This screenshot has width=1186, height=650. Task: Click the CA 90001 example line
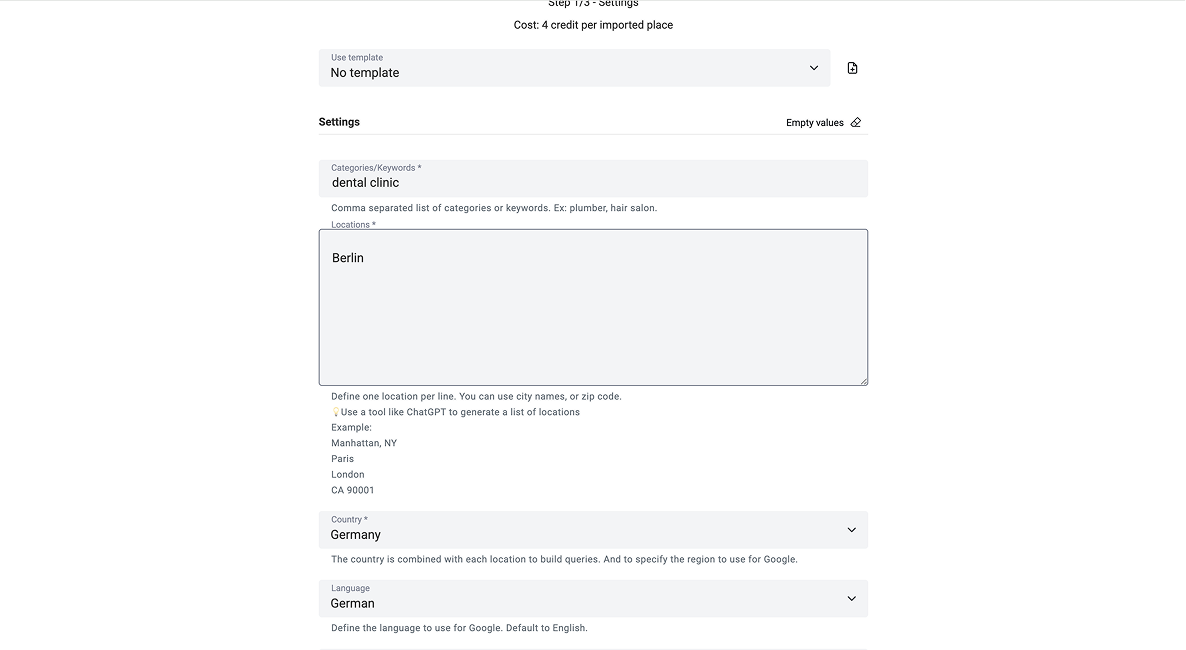click(x=352, y=490)
